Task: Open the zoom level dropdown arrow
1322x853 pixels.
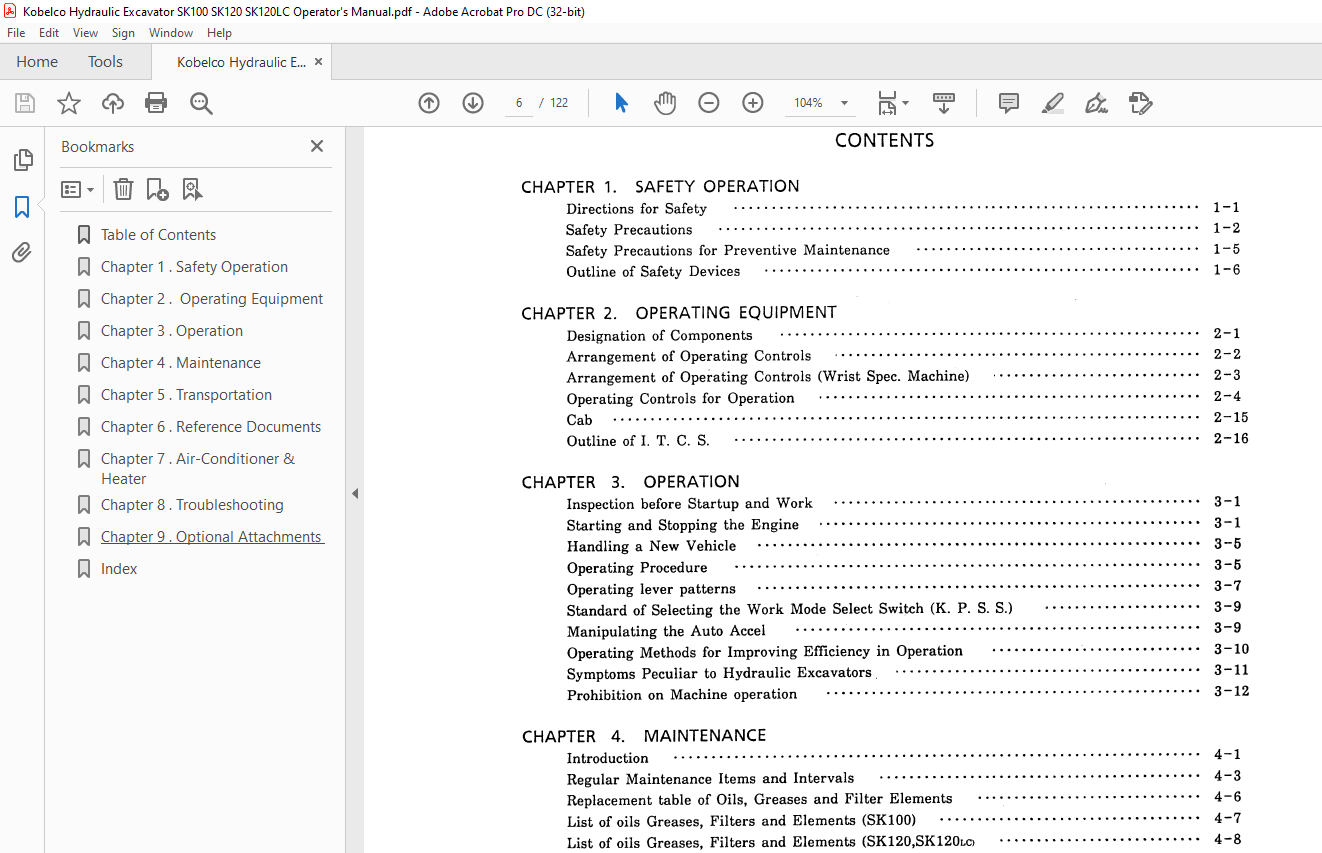Action: click(x=844, y=103)
